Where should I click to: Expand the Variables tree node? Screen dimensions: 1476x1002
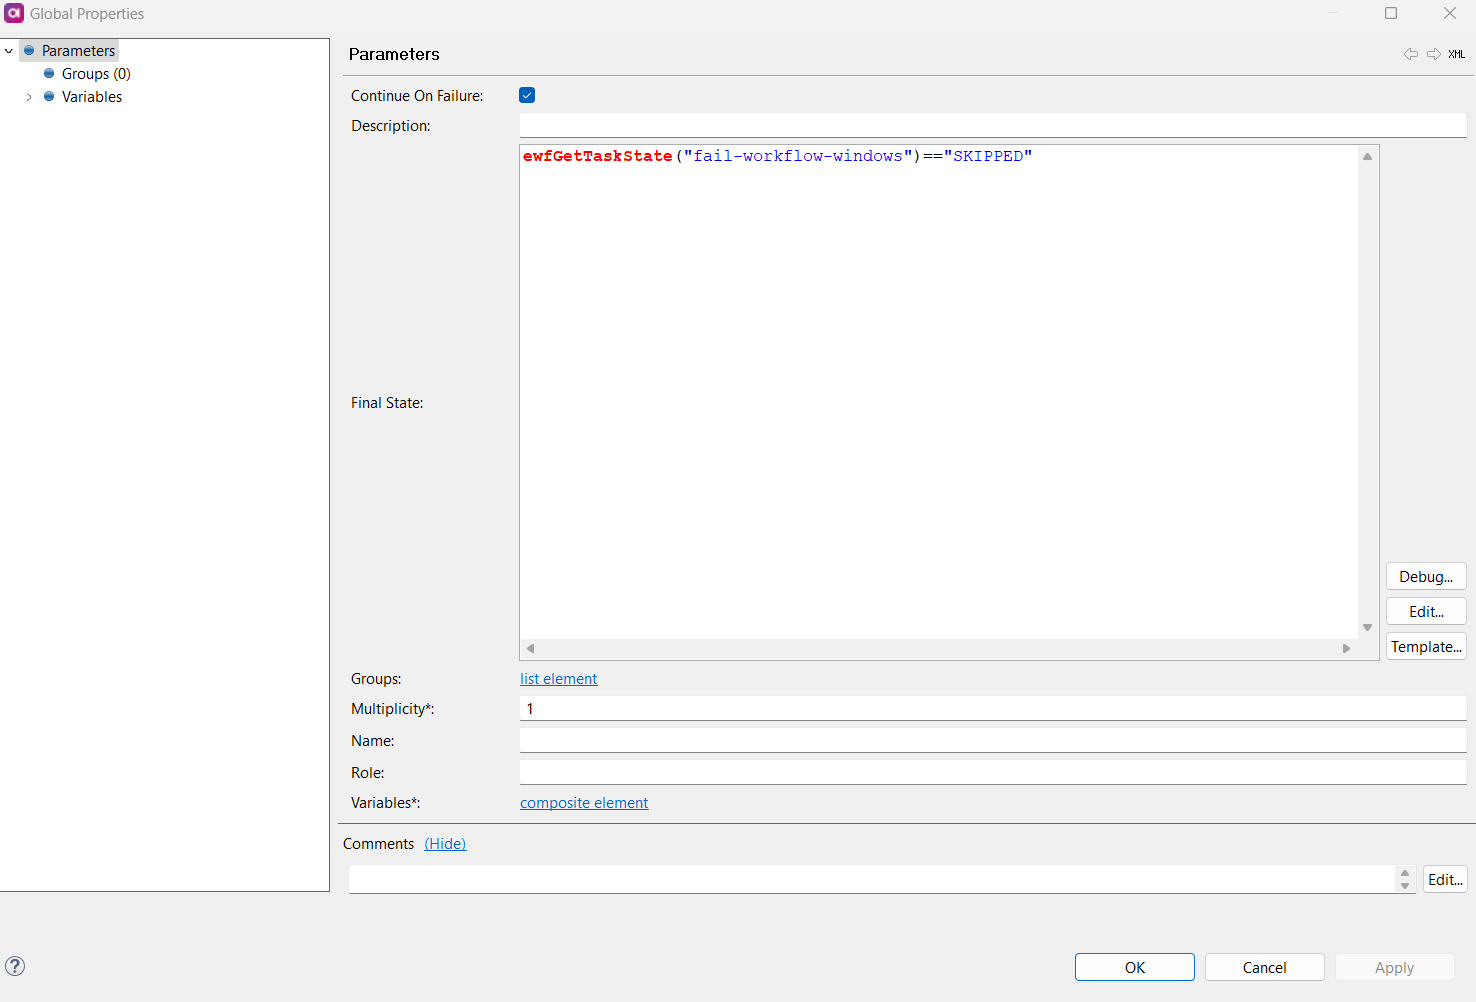(x=28, y=96)
